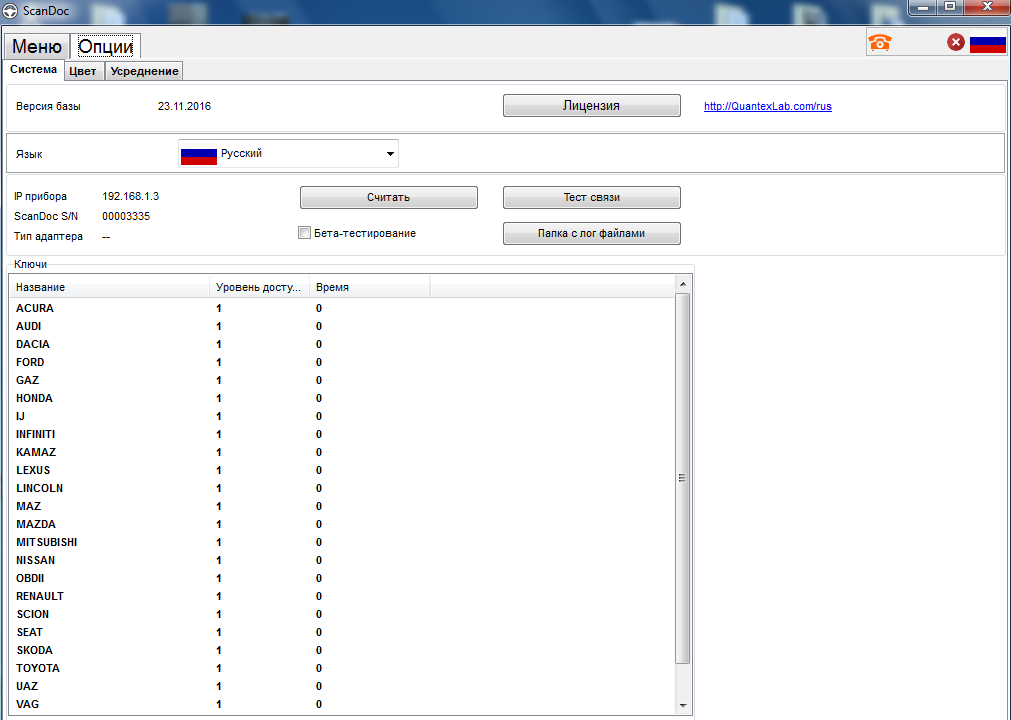Switch to the Цвет sub-tab
This screenshot has width=1011, height=720.
coord(83,71)
